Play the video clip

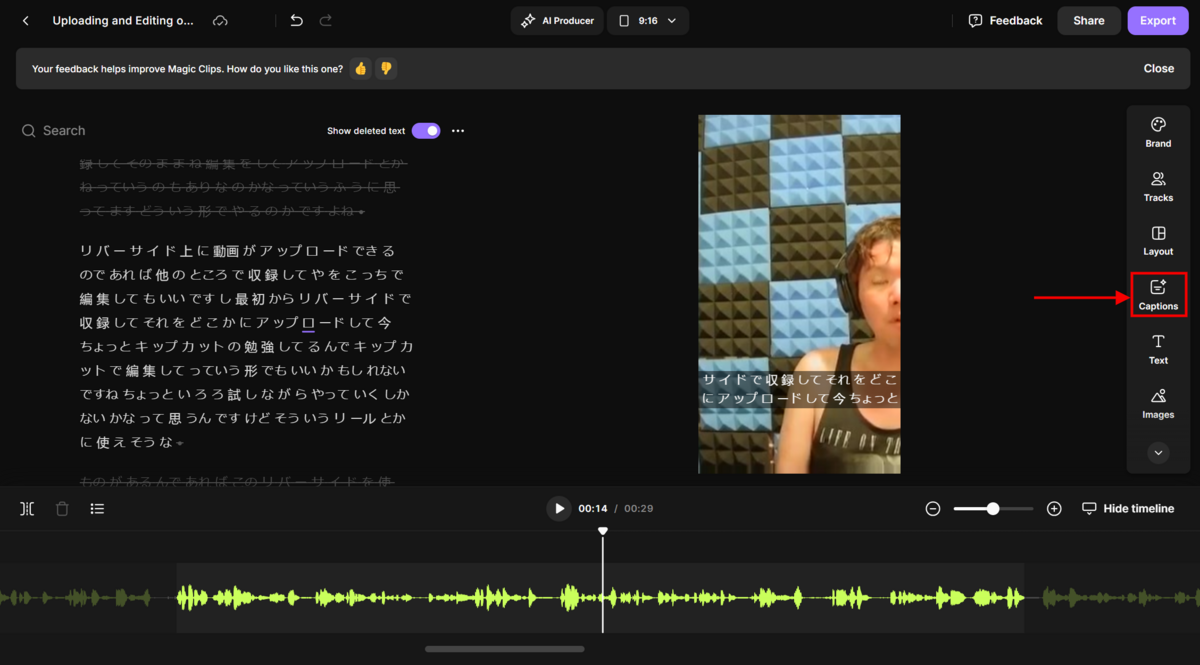pos(559,509)
